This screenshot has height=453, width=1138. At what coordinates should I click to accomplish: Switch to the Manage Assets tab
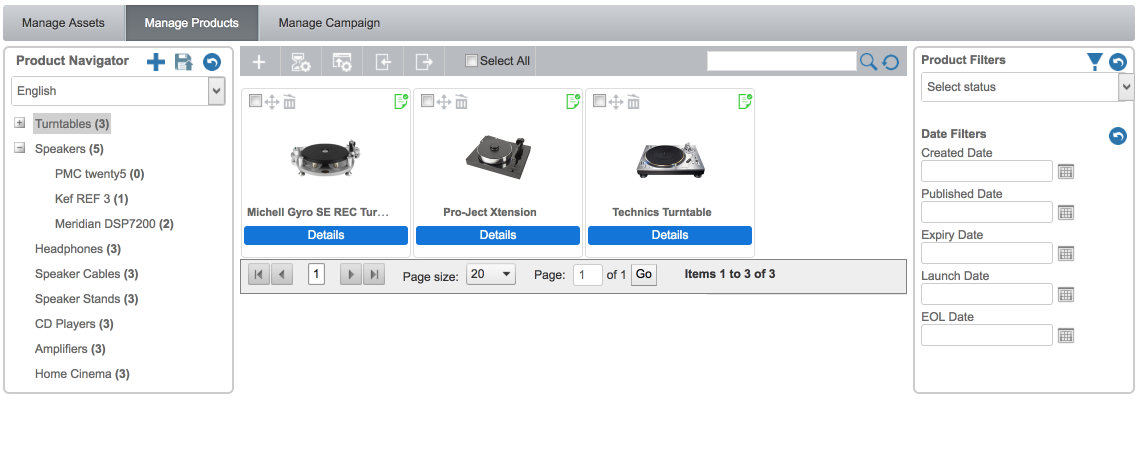(x=63, y=22)
